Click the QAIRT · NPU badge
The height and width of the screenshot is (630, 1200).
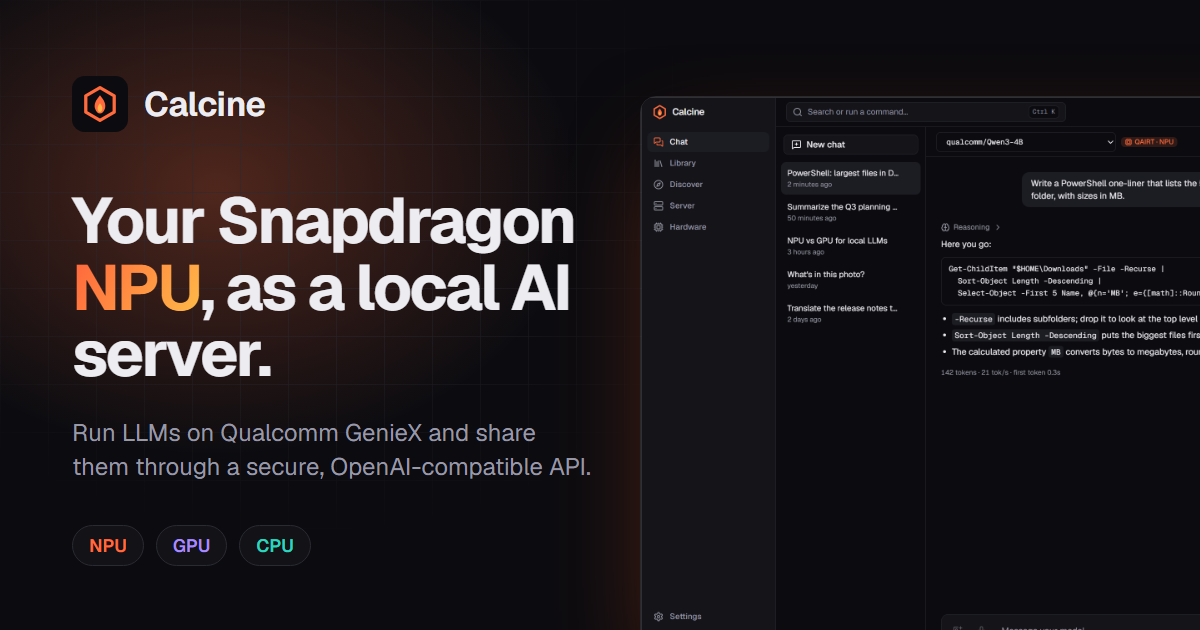click(x=1149, y=142)
